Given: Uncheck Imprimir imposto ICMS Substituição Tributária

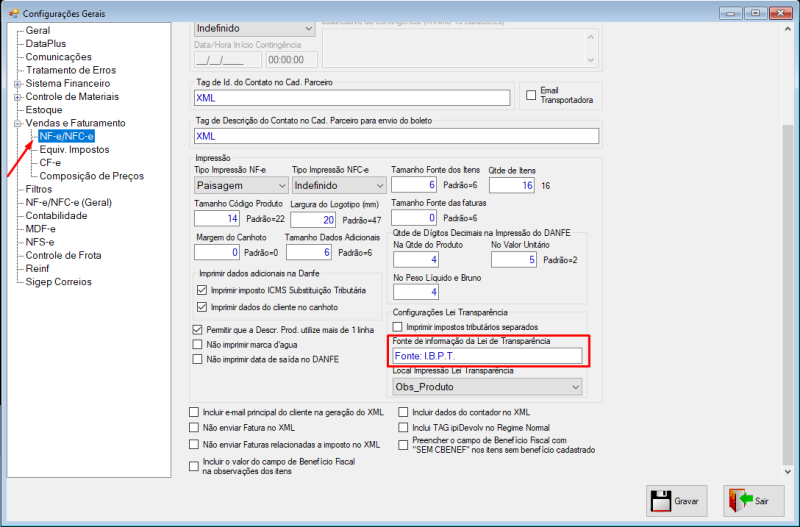Looking at the screenshot, I should pos(202,290).
